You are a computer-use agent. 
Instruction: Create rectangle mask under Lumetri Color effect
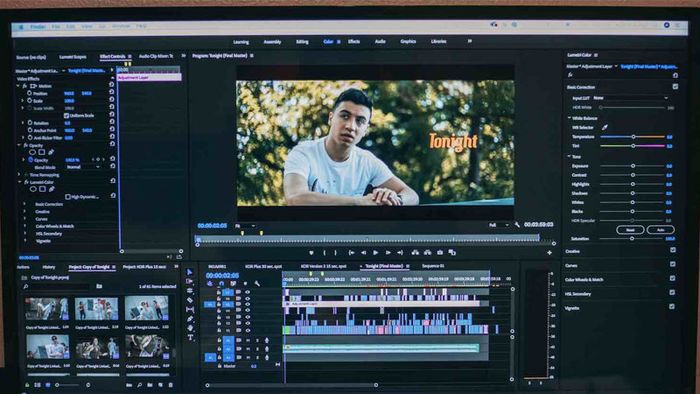[42, 189]
